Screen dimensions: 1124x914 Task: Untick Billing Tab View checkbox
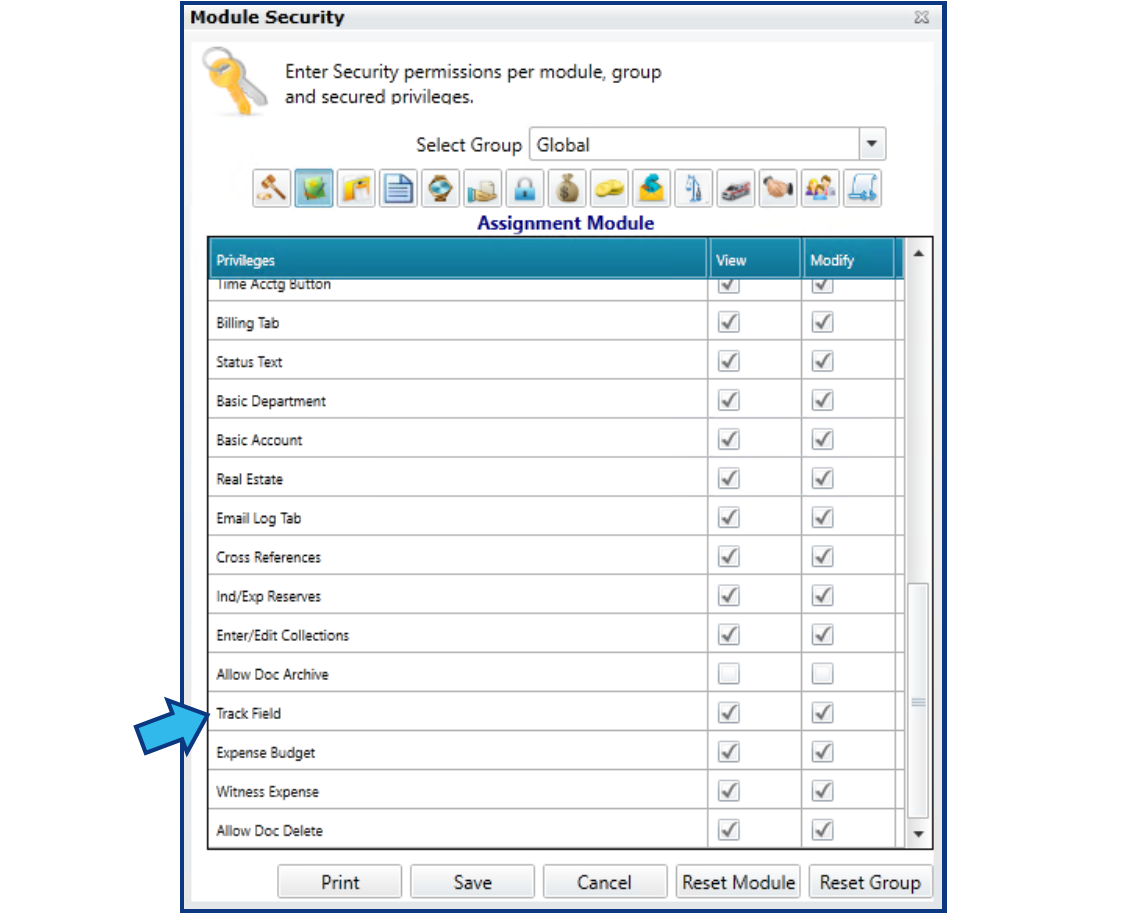(729, 323)
